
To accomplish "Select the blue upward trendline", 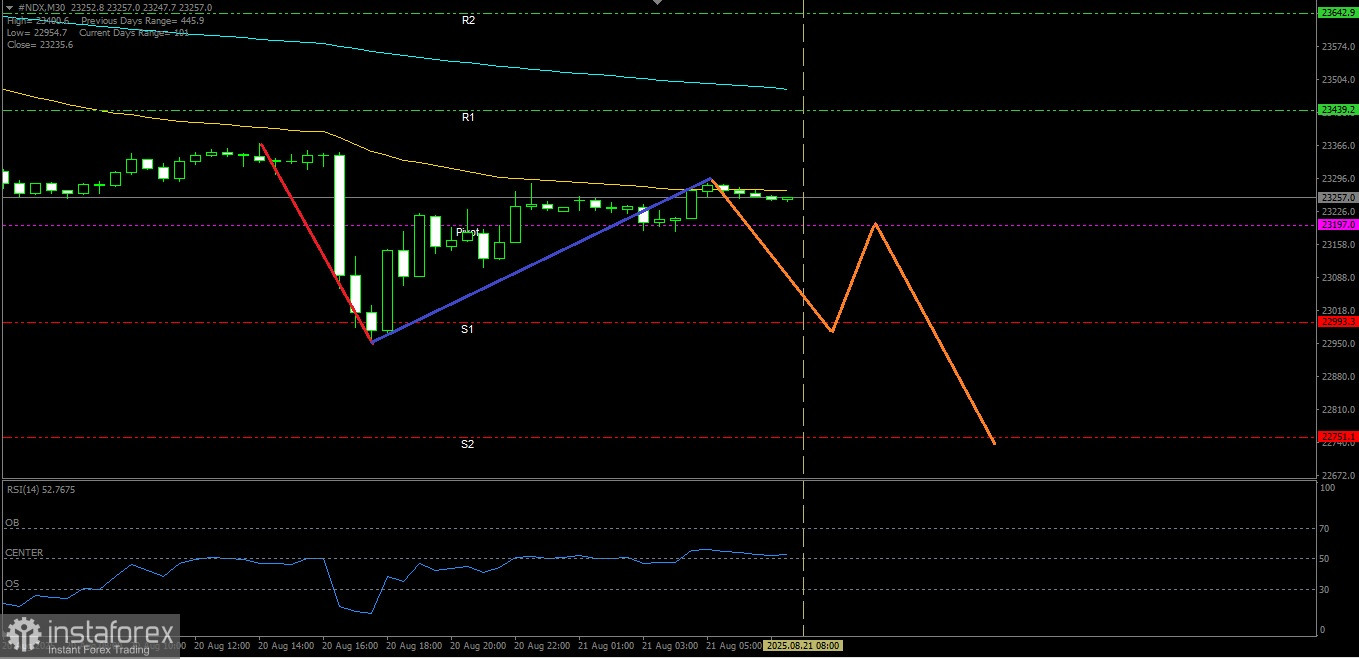I will coord(540,261).
